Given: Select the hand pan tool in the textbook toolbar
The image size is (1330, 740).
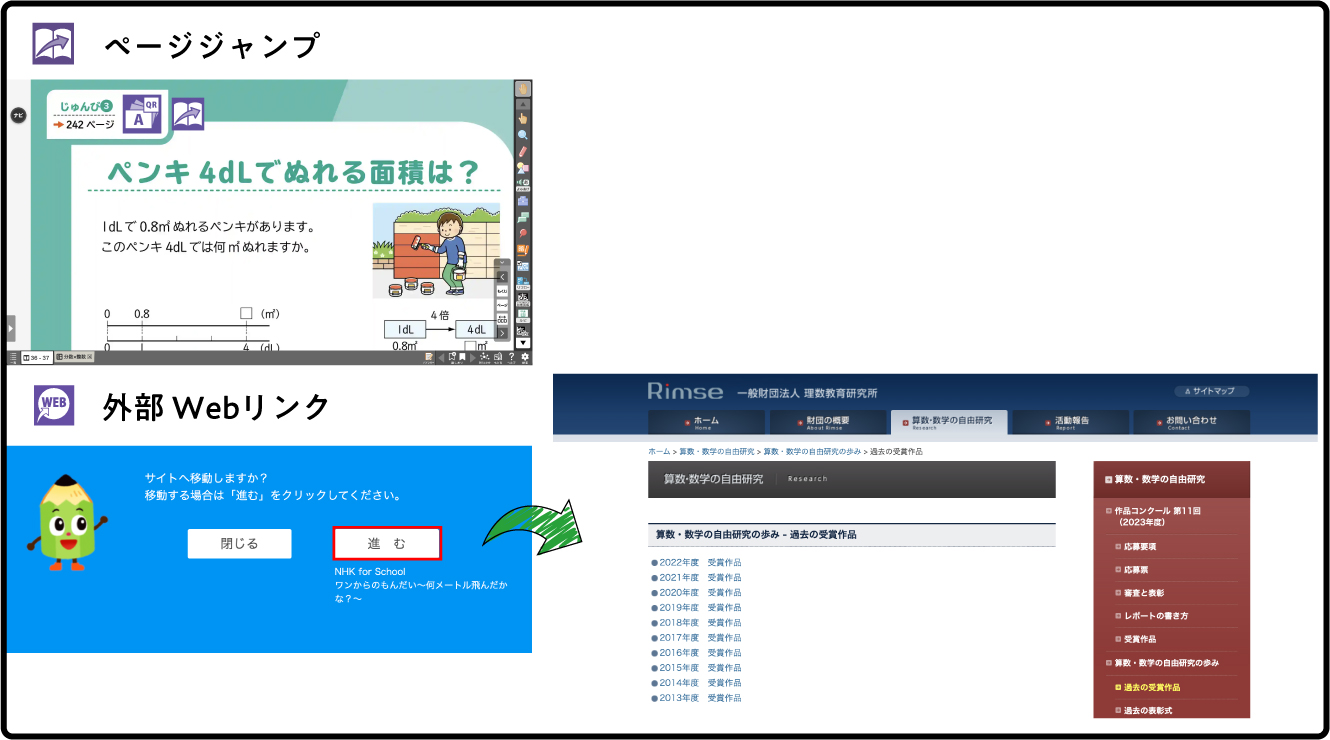Looking at the screenshot, I should (x=525, y=87).
